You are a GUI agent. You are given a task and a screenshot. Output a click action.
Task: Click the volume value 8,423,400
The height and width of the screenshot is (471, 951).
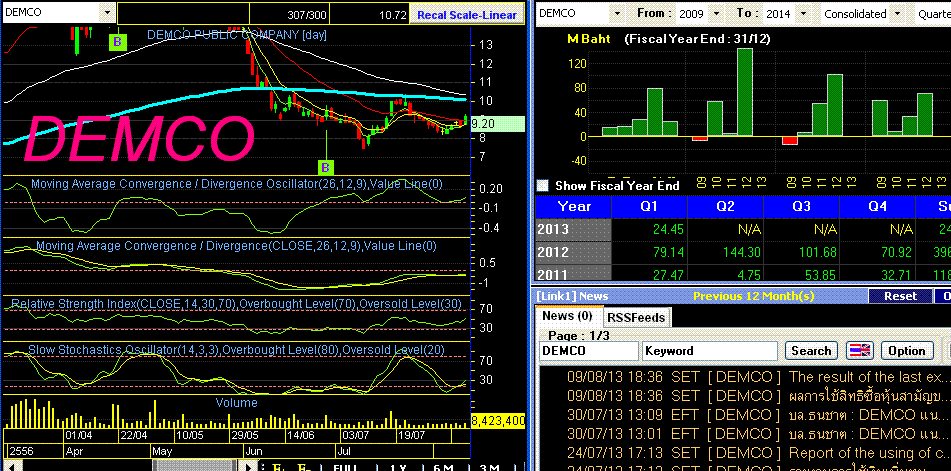pyautogui.click(x=497, y=421)
